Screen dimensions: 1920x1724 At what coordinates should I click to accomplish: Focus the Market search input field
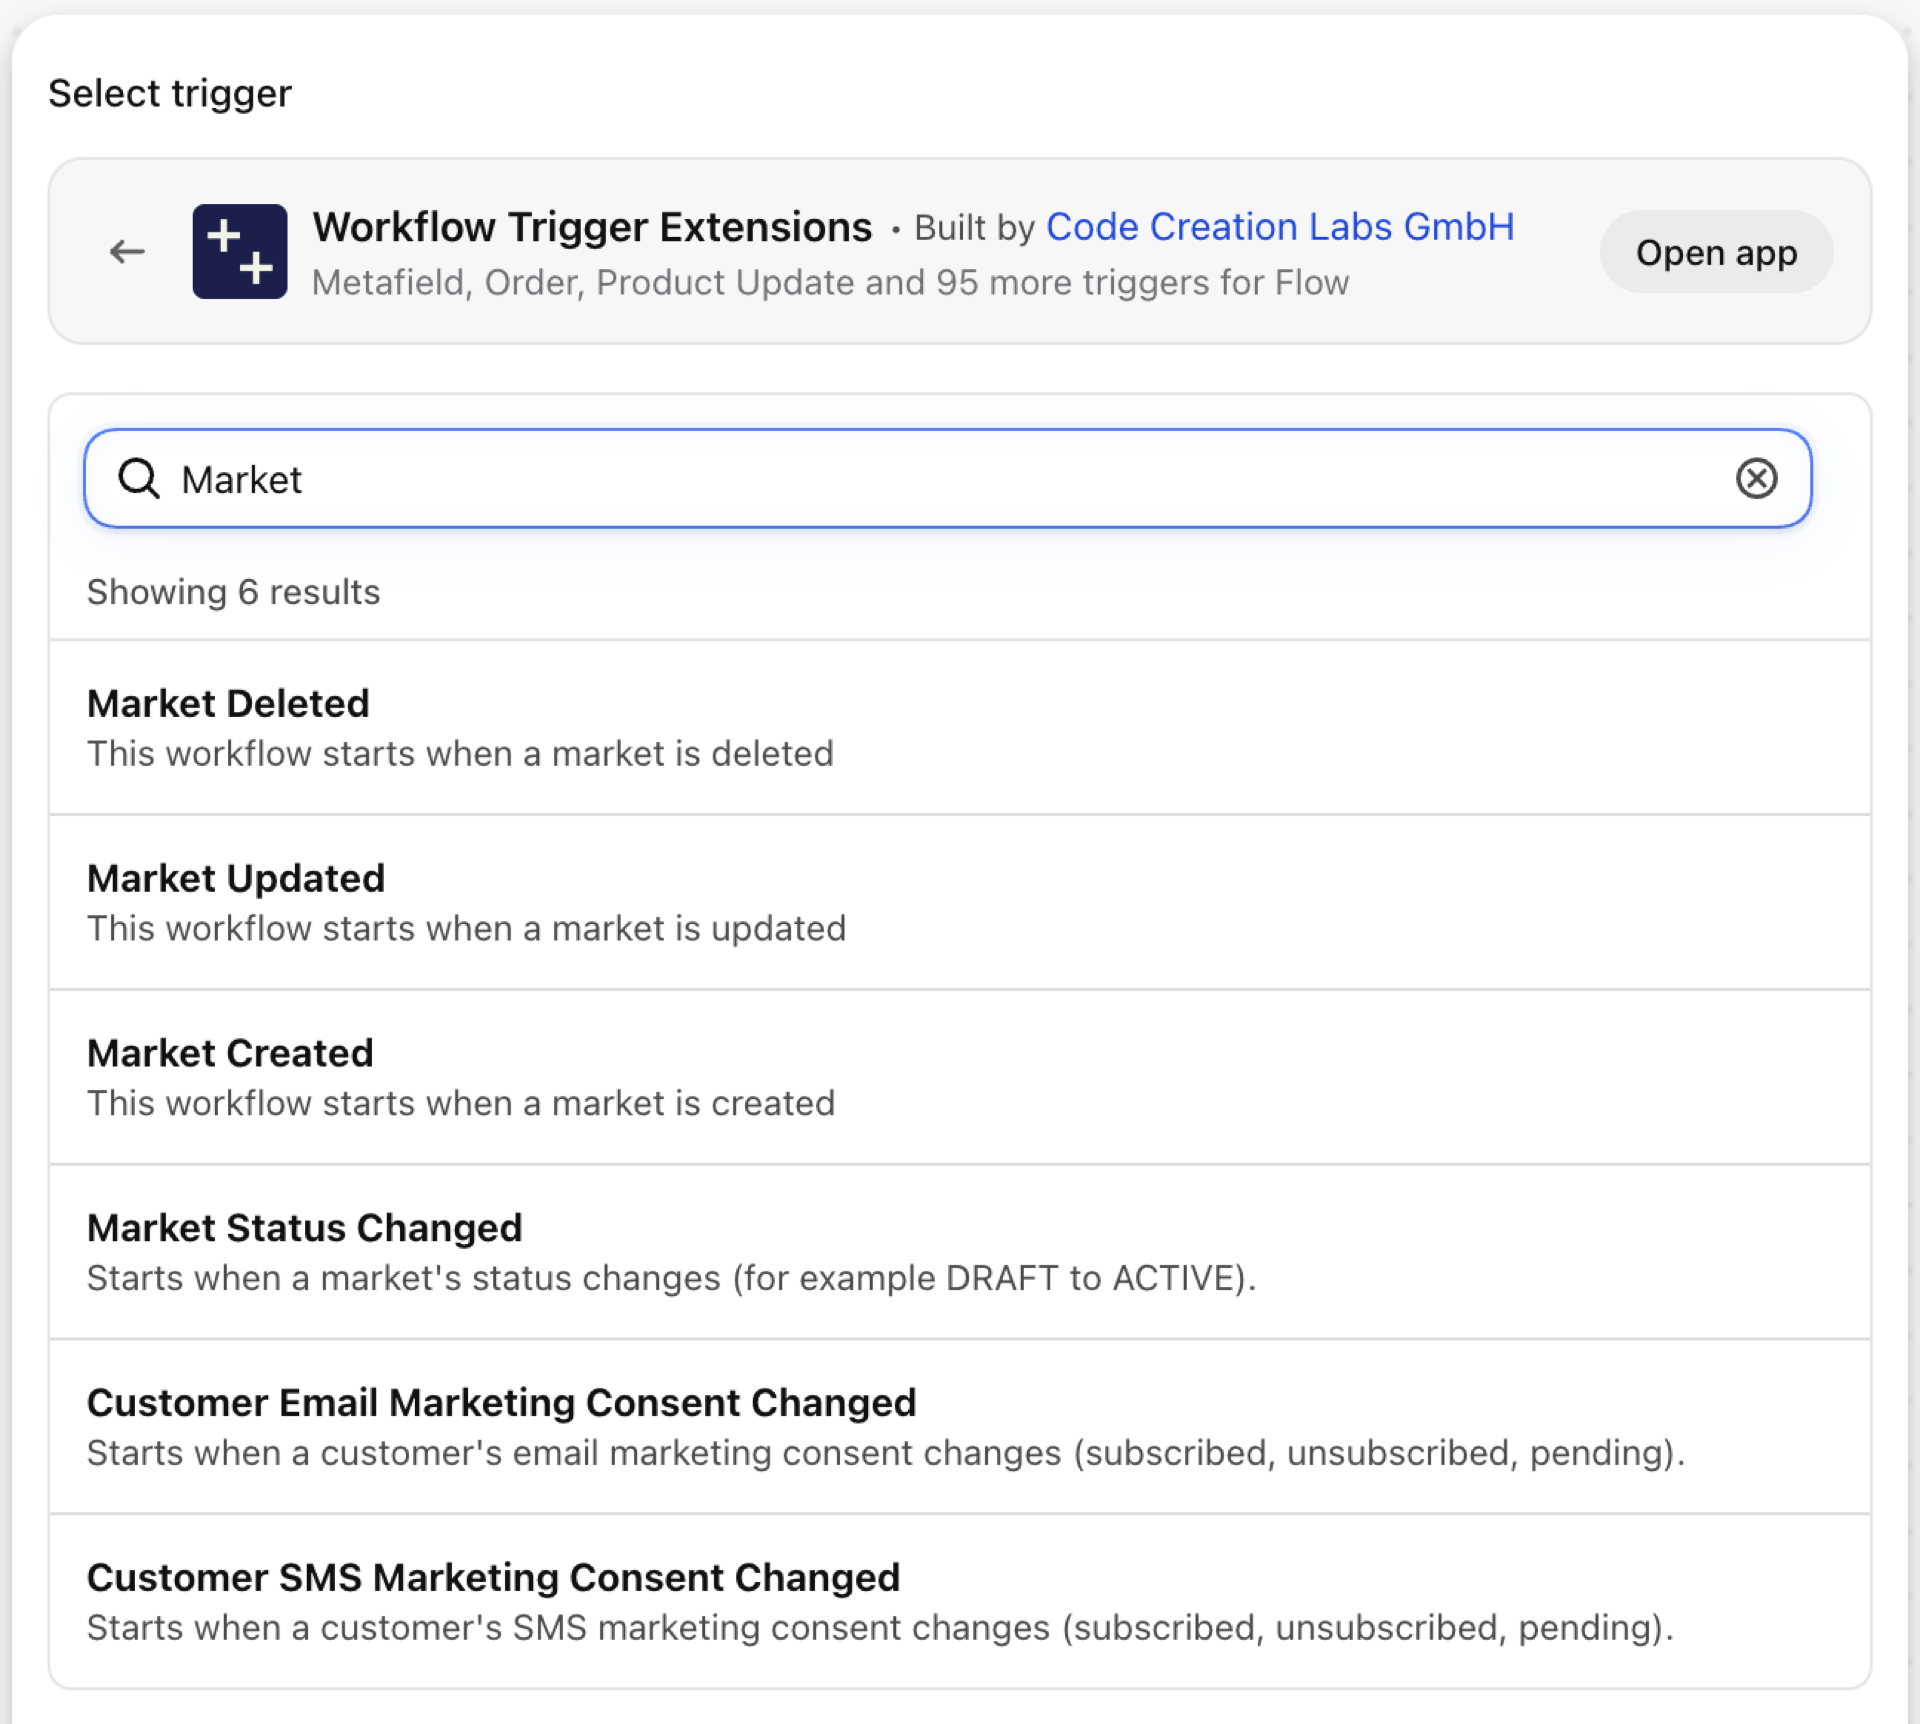[948, 479]
